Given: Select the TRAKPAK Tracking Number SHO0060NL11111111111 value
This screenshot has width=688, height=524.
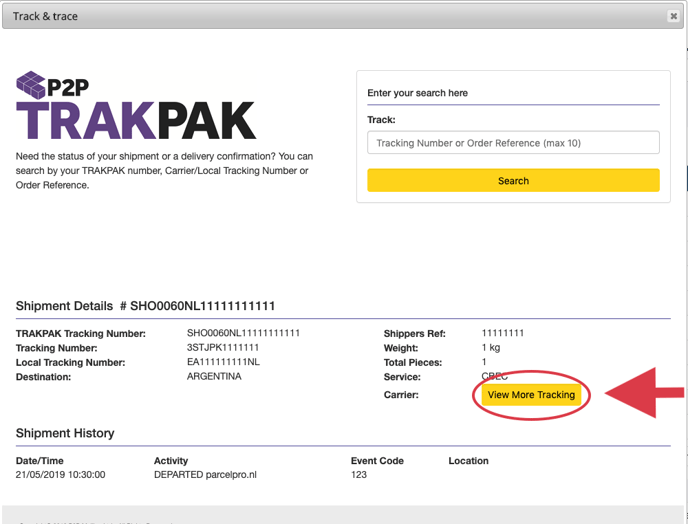Looking at the screenshot, I should 243,333.
